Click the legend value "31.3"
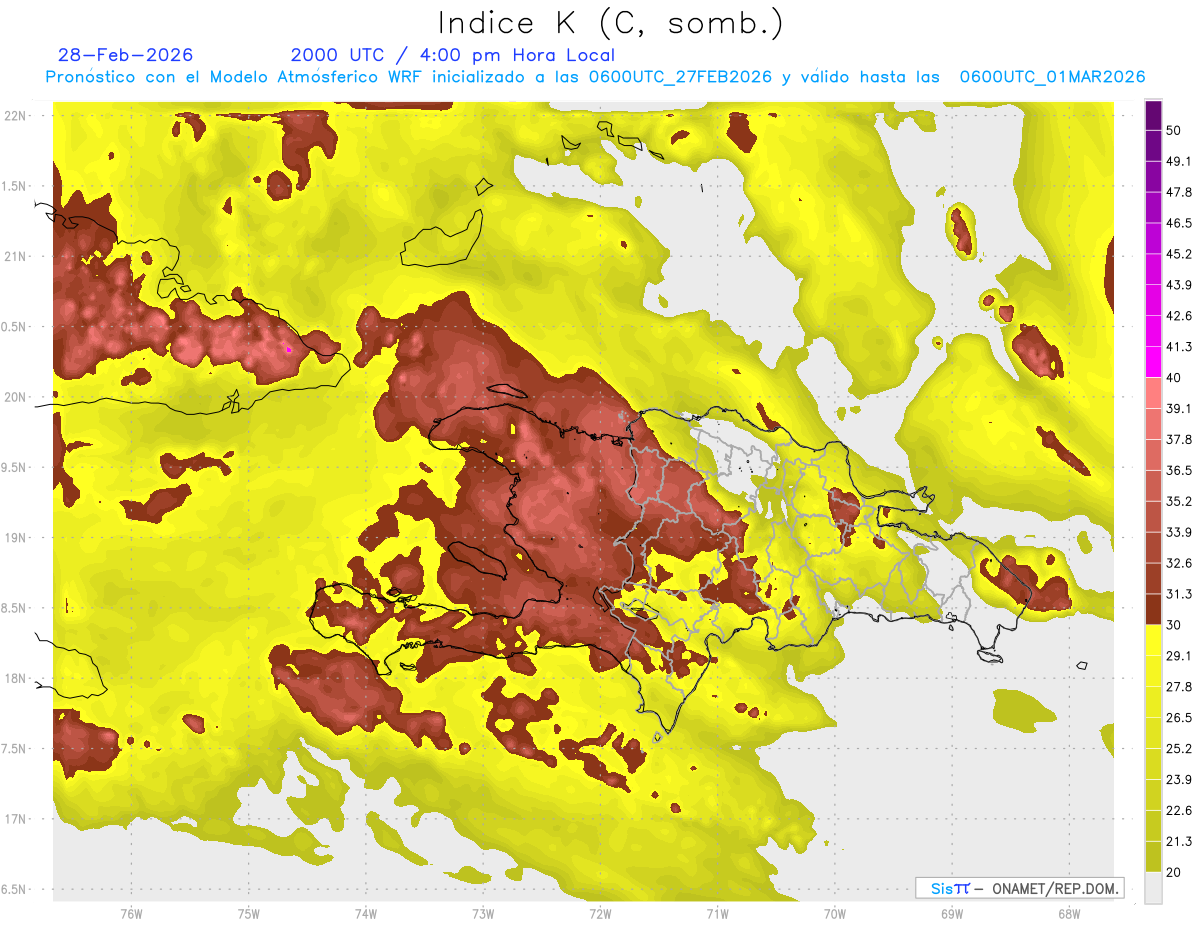 (x=1178, y=594)
